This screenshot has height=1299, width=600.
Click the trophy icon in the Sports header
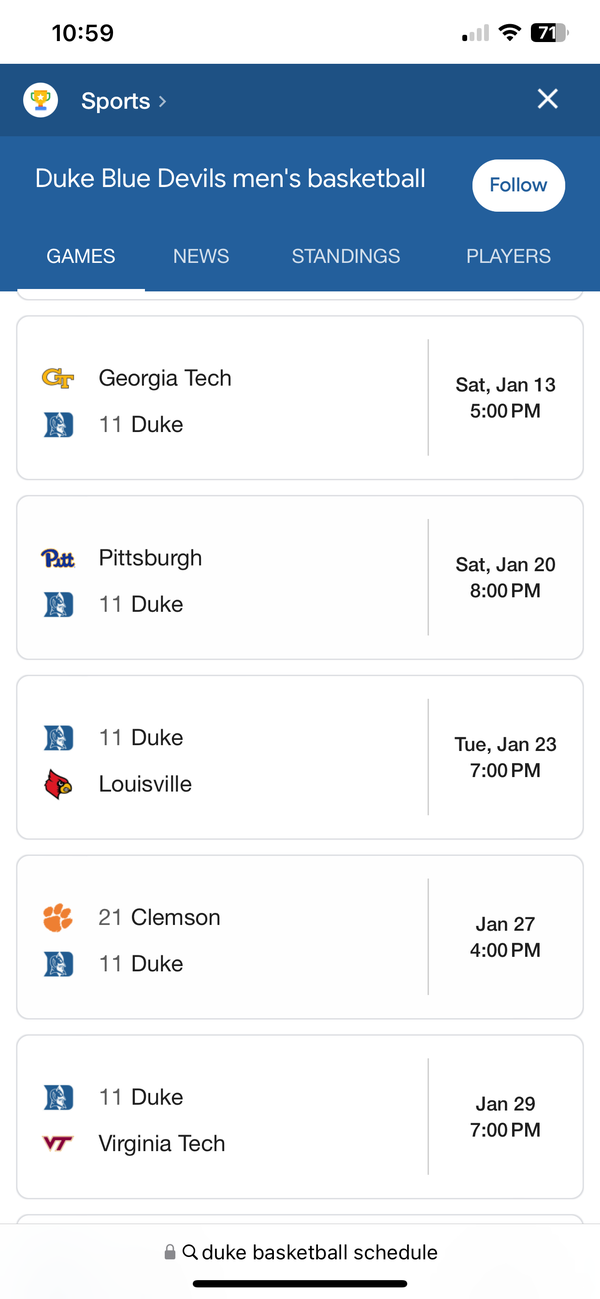tap(40, 100)
